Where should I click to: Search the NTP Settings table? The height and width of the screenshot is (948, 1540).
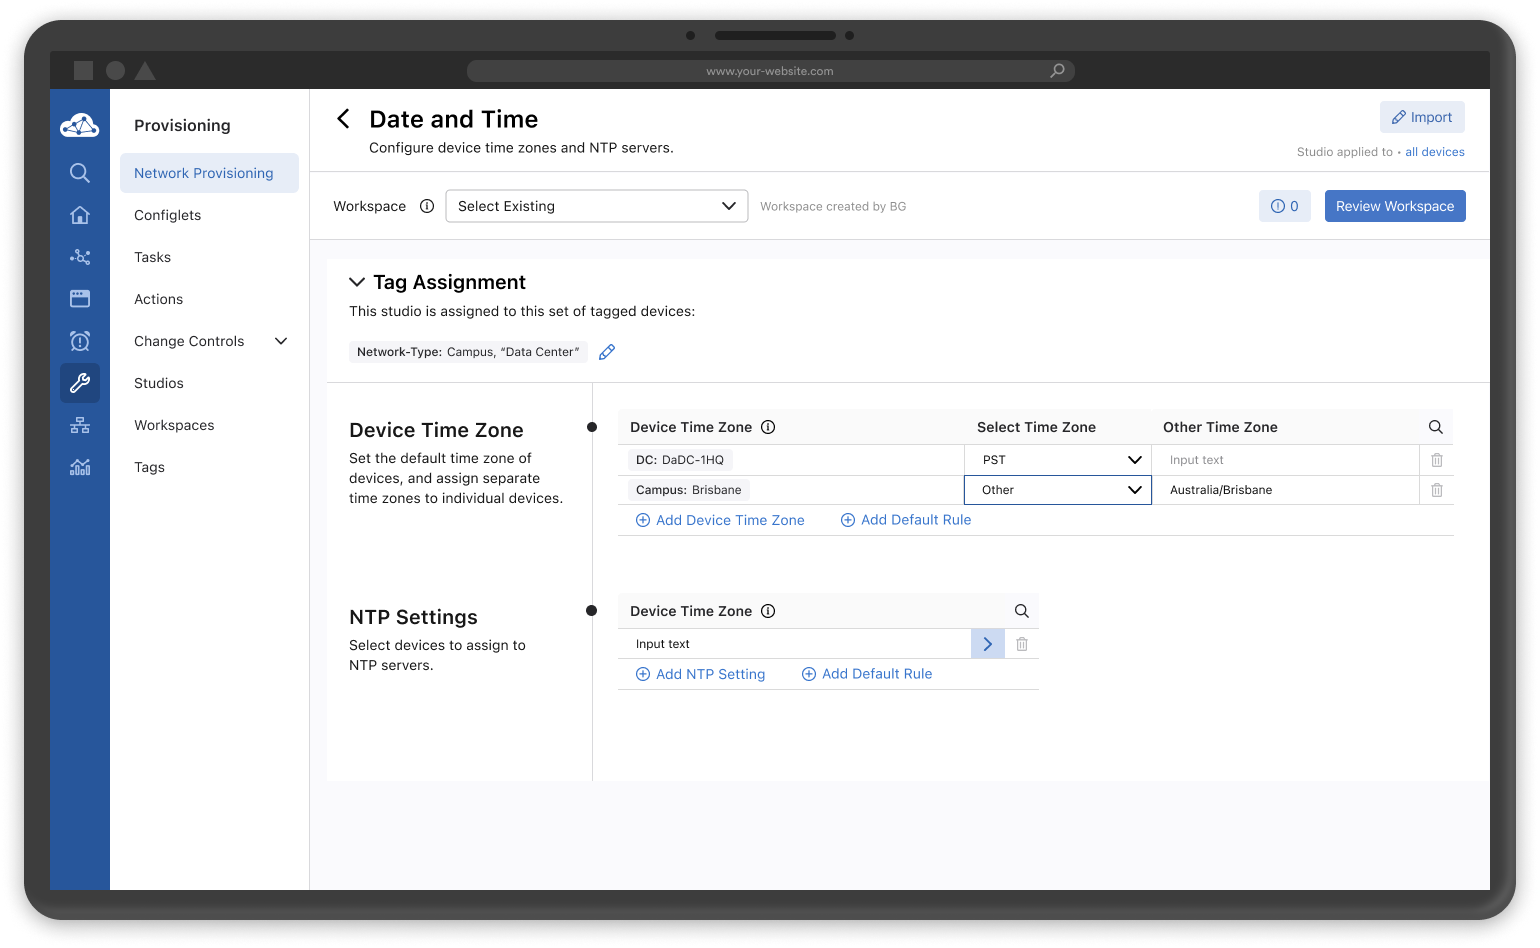[1022, 611]
